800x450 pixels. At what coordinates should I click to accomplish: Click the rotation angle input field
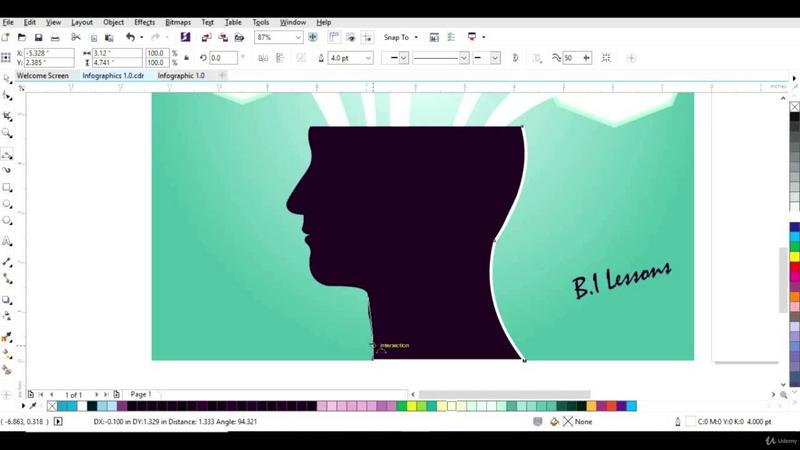(223, 58)
